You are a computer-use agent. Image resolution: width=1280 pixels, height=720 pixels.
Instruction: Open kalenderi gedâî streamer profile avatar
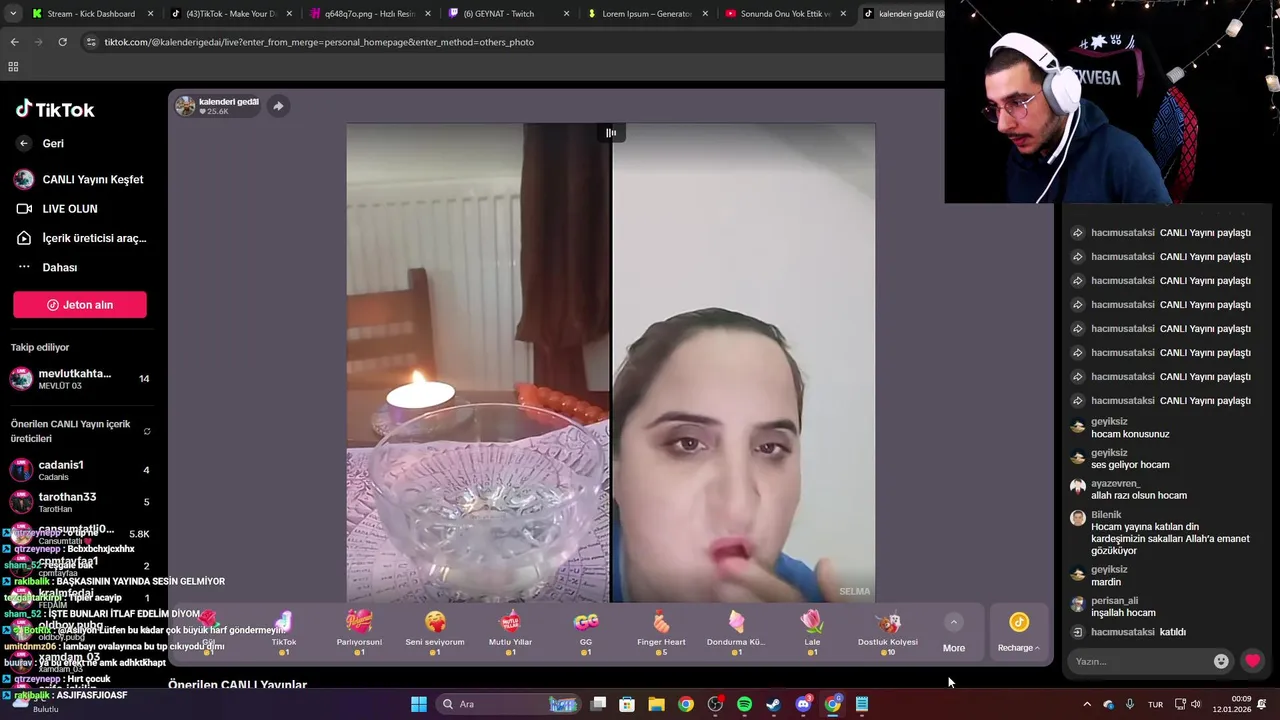185,106
